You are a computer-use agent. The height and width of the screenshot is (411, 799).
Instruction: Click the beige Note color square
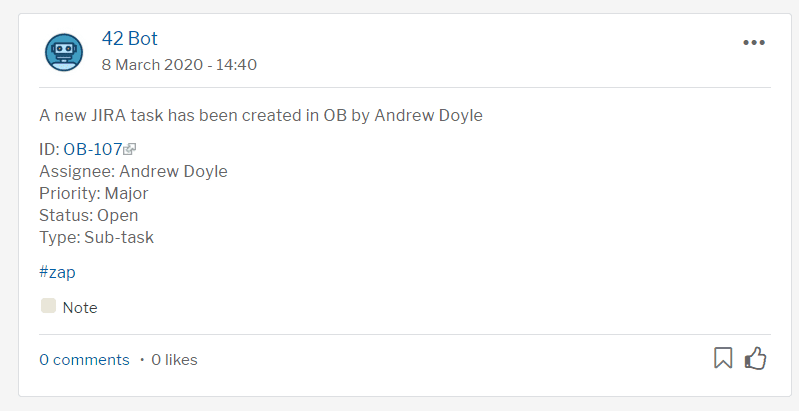click(x=48, y=306)
